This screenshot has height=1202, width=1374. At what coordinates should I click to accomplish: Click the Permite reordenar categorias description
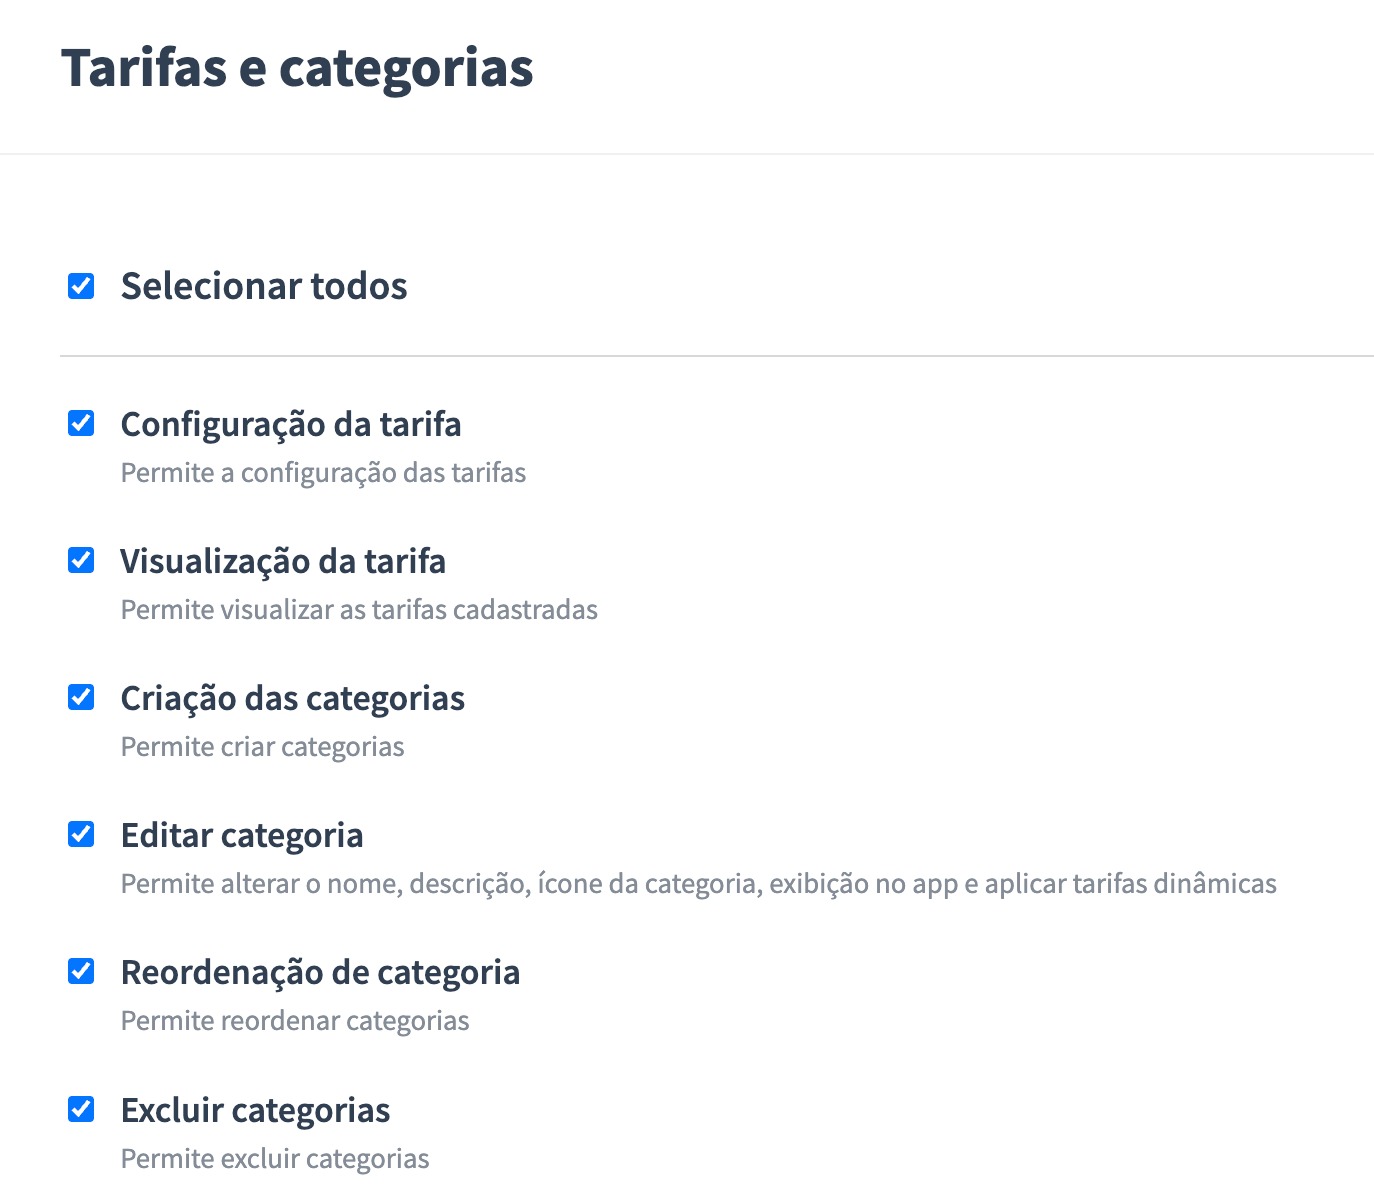(295, 1021)
